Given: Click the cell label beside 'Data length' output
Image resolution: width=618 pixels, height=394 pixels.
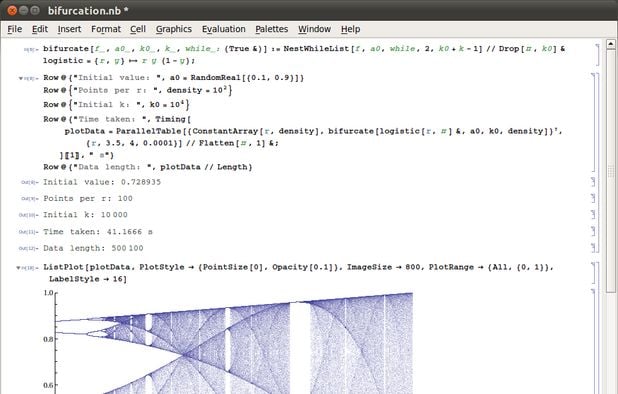Looking at the screenshot, I should (28, 249).
